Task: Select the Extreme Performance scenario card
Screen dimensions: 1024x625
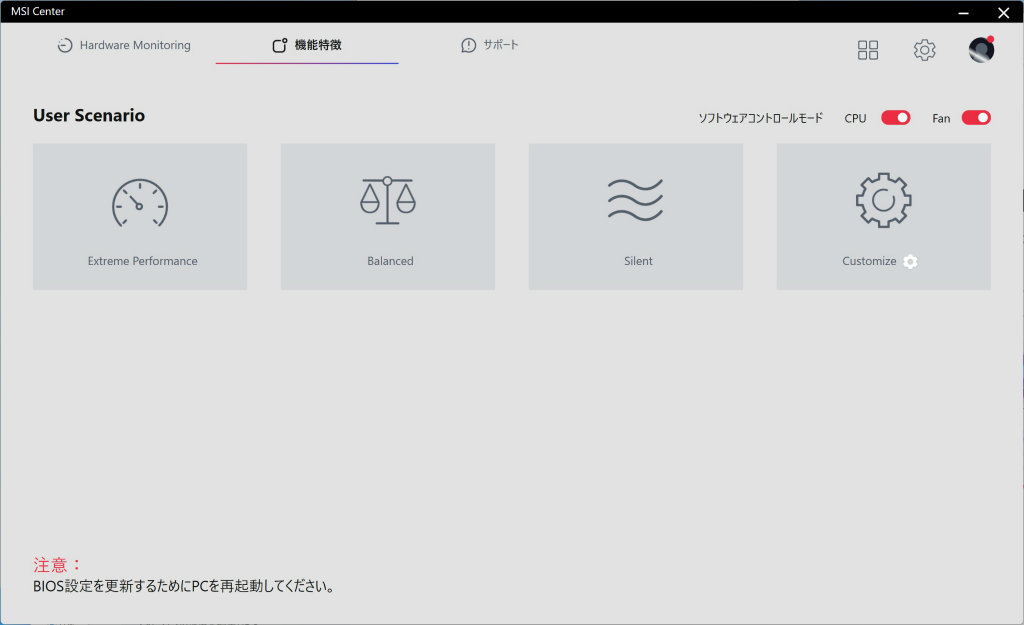Action: coord(140,217)
